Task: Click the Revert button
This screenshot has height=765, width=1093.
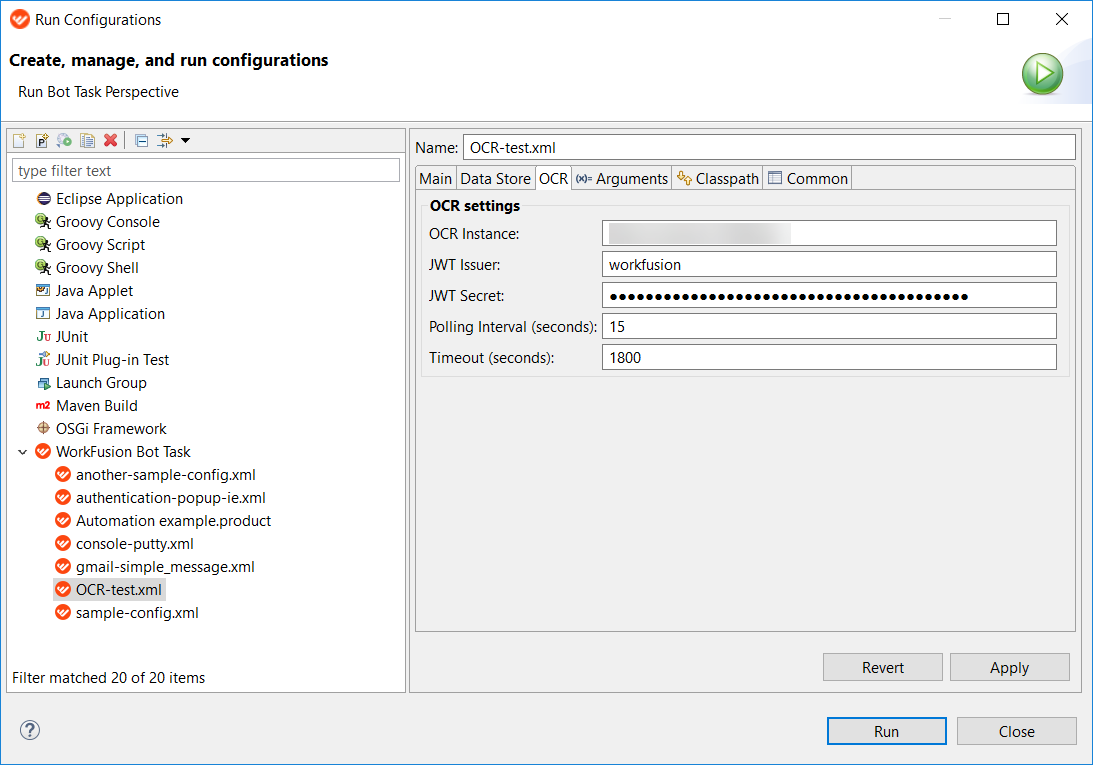Action: pyautogui.click(x=882, y=667)
